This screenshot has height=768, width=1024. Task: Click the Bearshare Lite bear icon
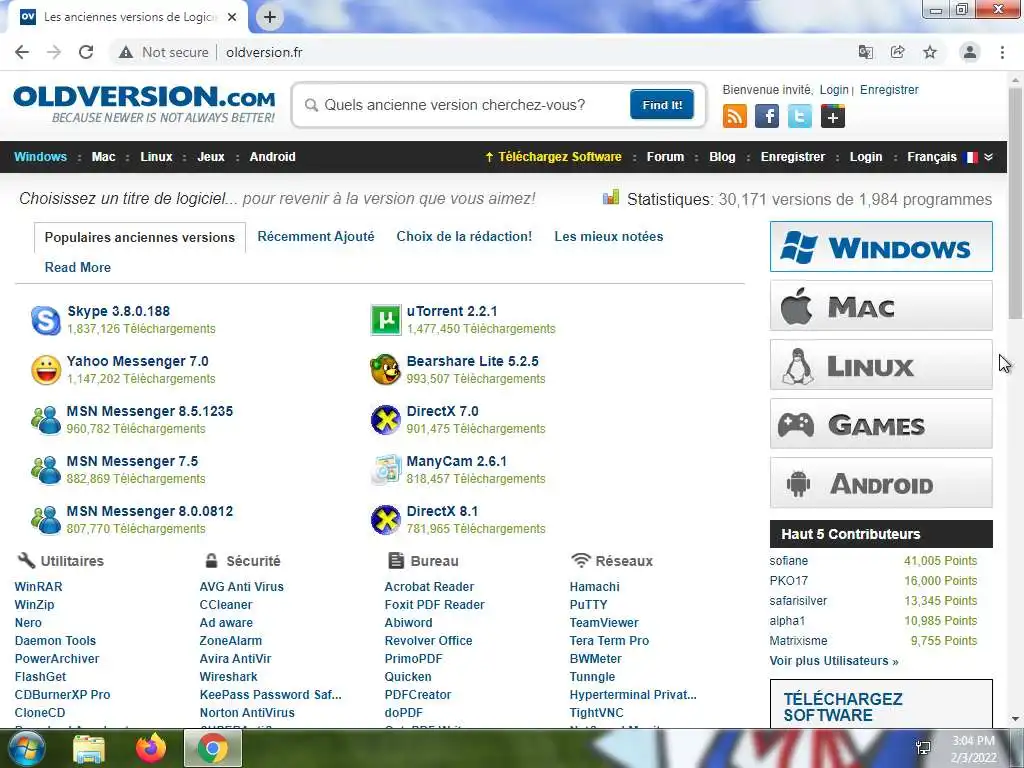point(385,370)
